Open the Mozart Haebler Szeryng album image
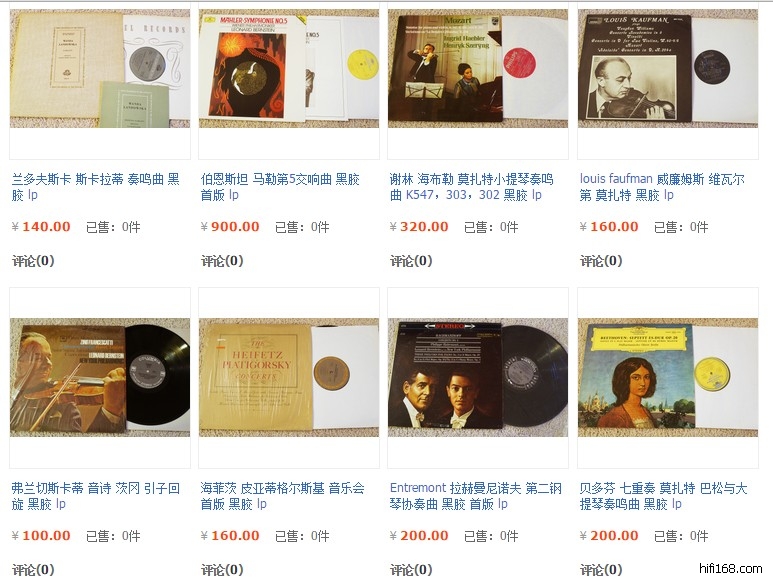This screenshot has width=773, height=583. tap(478, 69)
